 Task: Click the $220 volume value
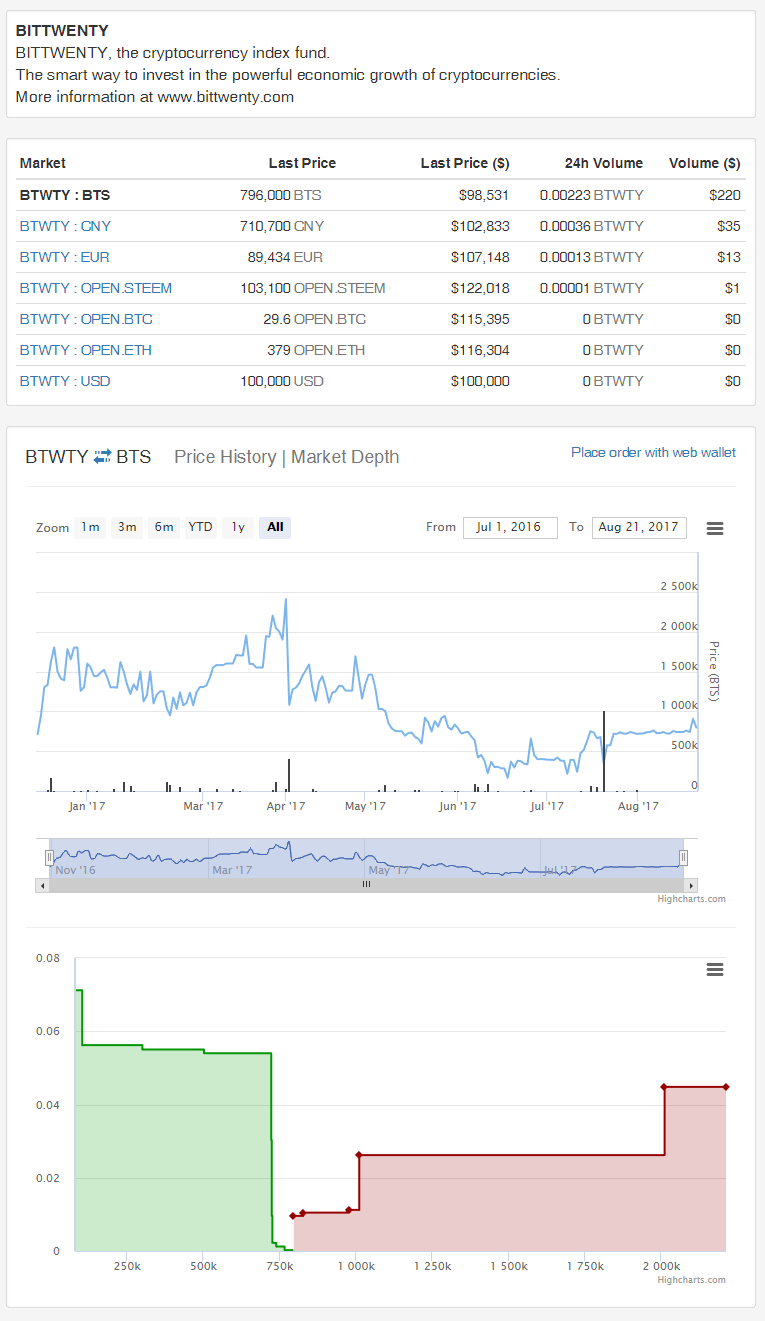726,195
